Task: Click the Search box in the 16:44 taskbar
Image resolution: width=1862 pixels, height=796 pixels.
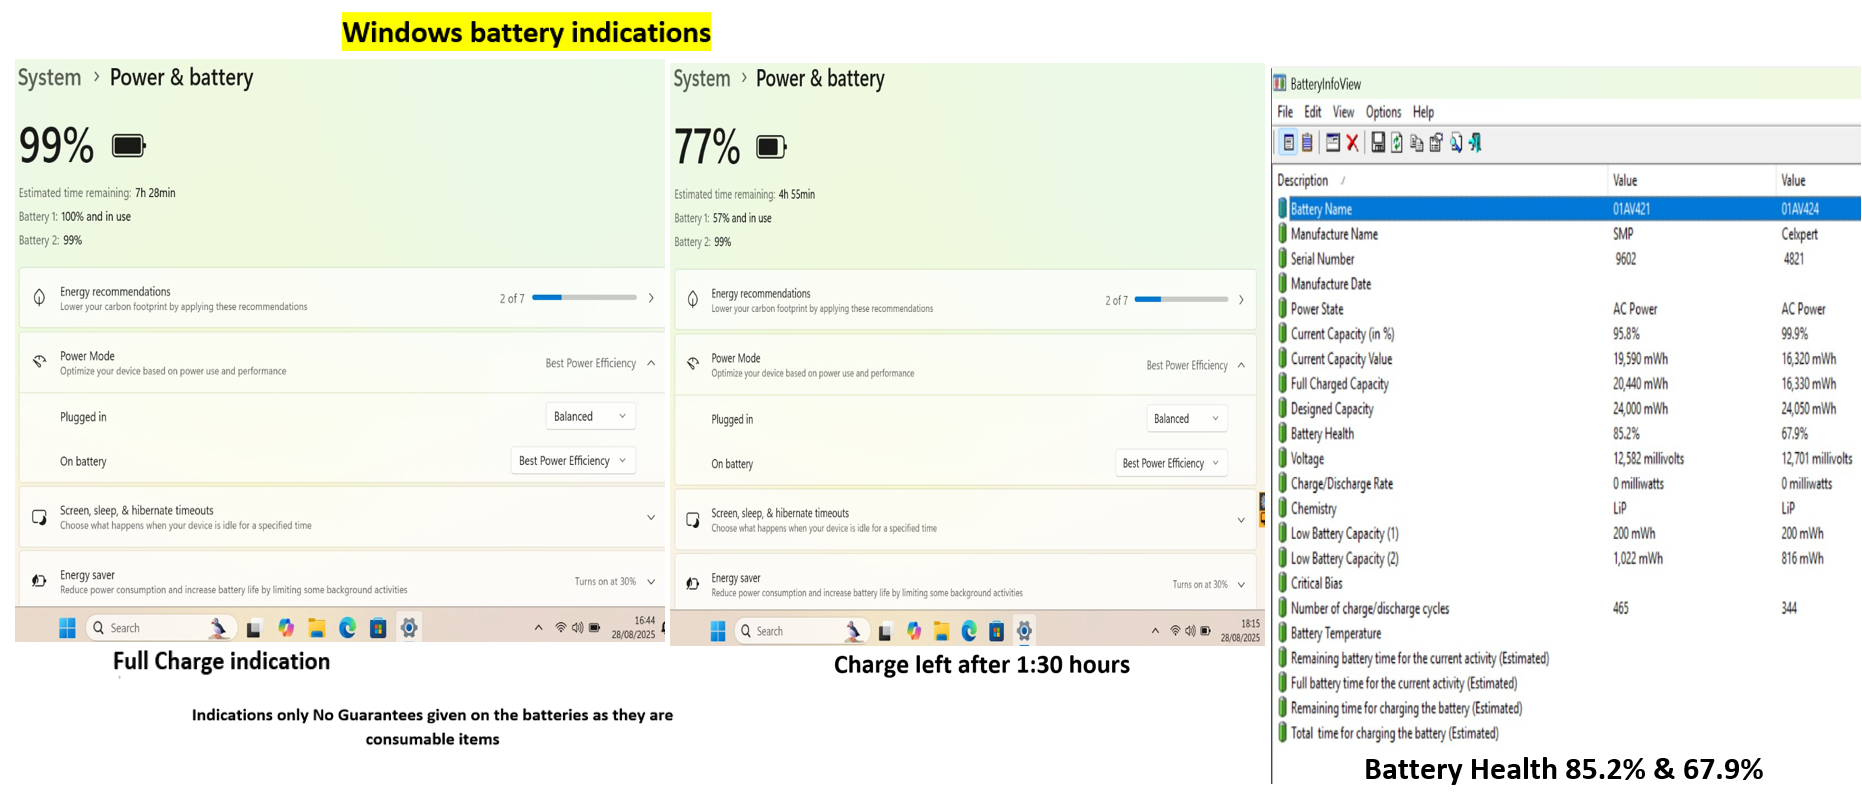Action: point(162,628)
